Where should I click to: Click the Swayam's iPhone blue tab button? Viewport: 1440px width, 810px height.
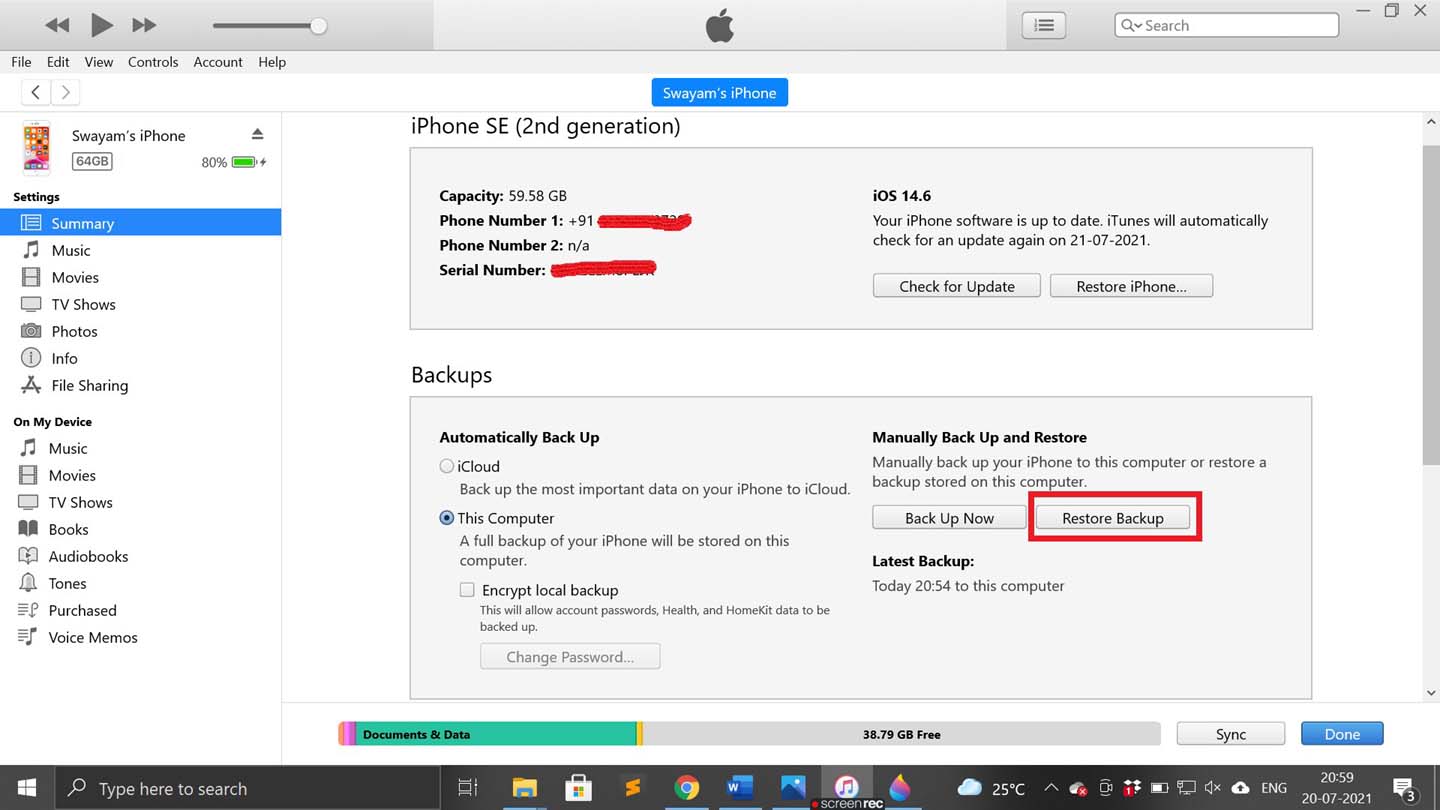(720, 92)
